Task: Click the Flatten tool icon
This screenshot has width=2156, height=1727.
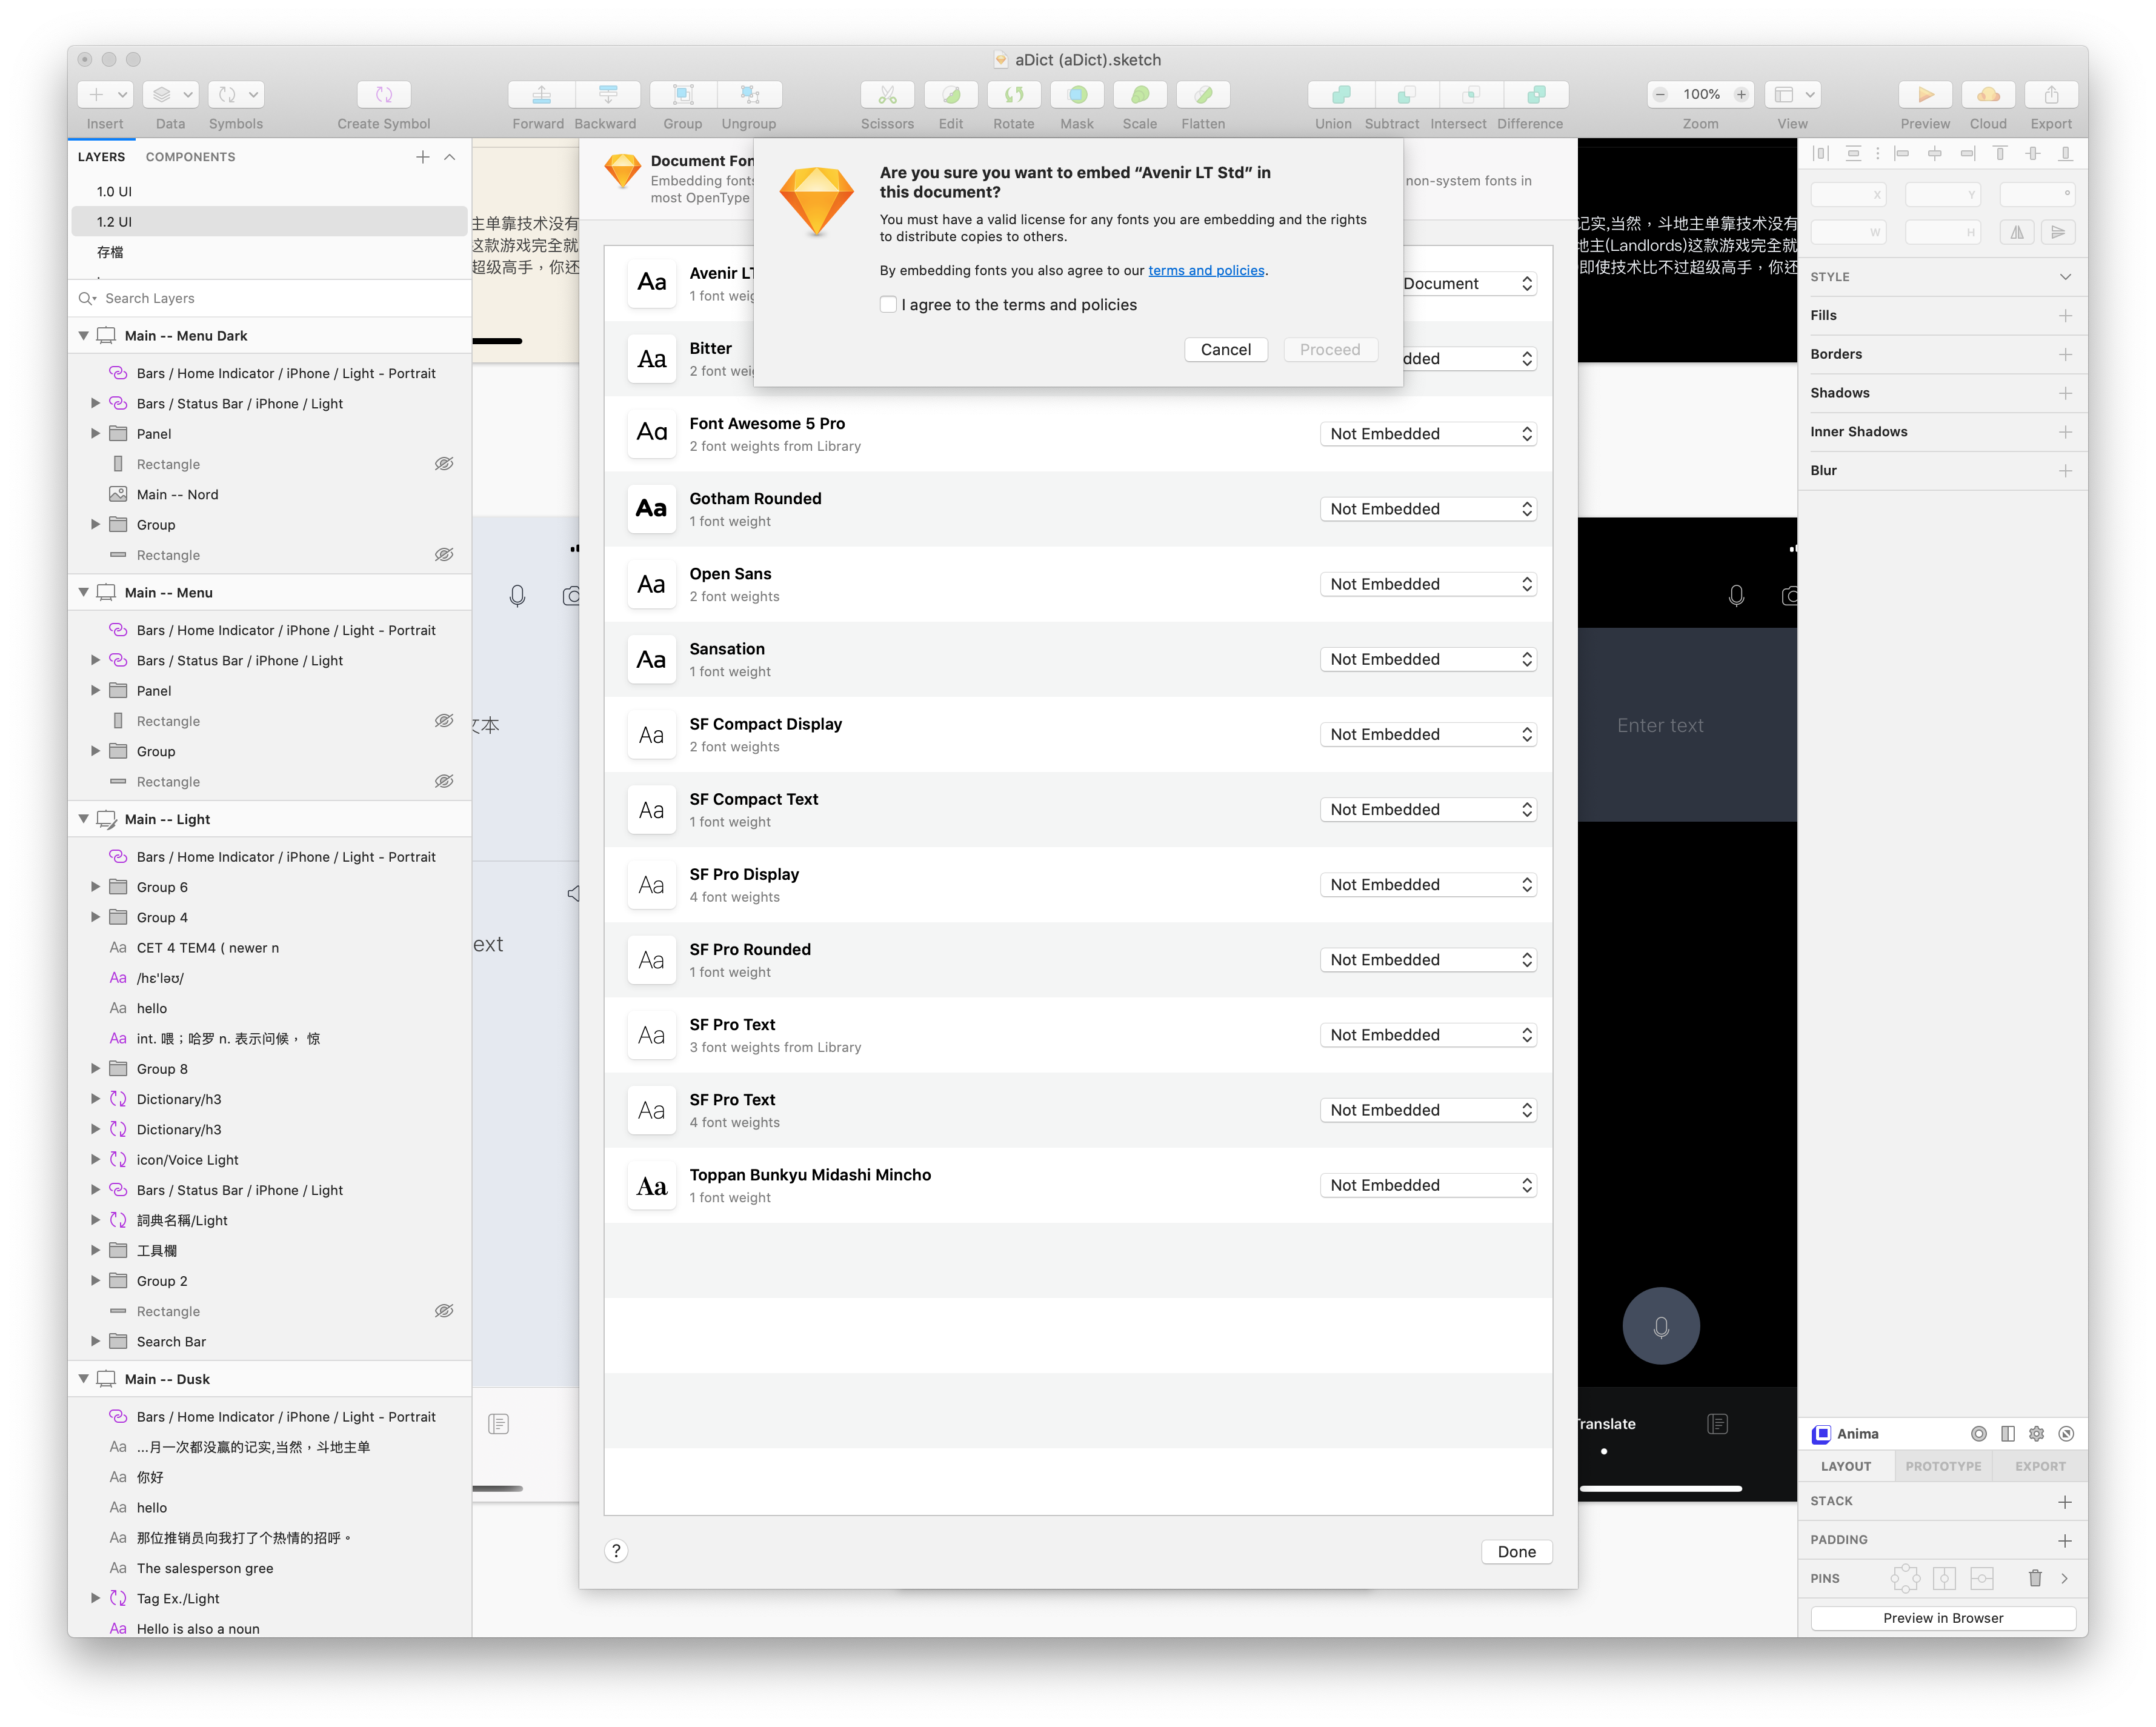Action: point(1203,95)
